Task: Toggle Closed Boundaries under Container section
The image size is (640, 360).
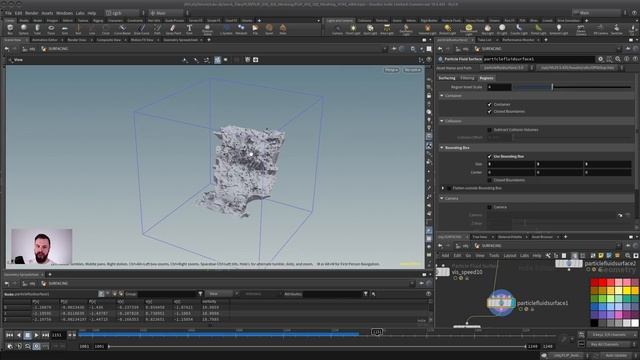Action: (489, 111)
